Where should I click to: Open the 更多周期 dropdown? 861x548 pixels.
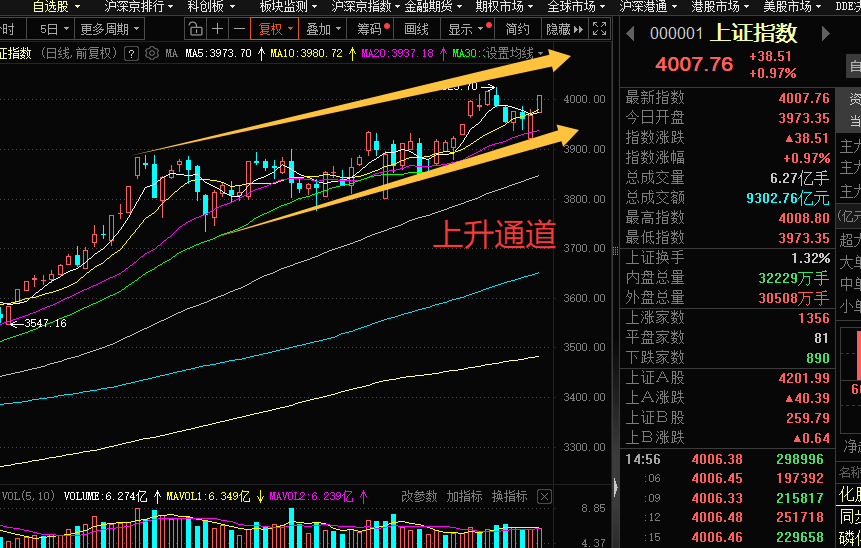tap(109, 29)
